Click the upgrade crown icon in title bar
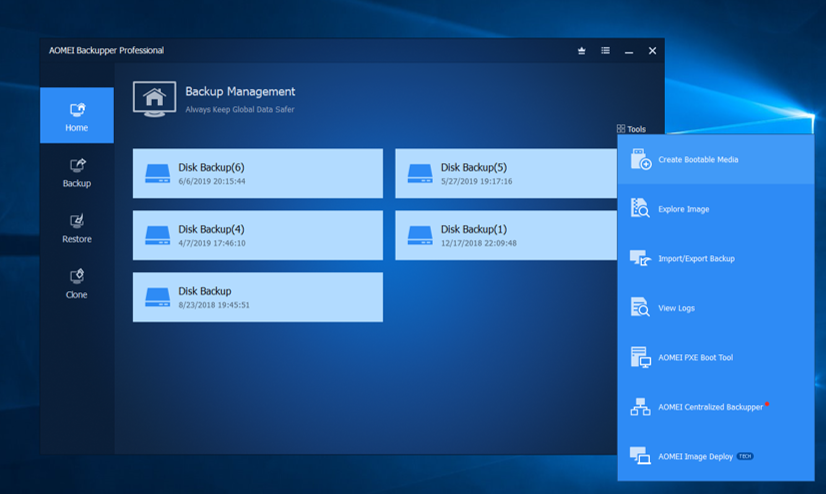This screenshot has height=494, width=826. [582, 51]
